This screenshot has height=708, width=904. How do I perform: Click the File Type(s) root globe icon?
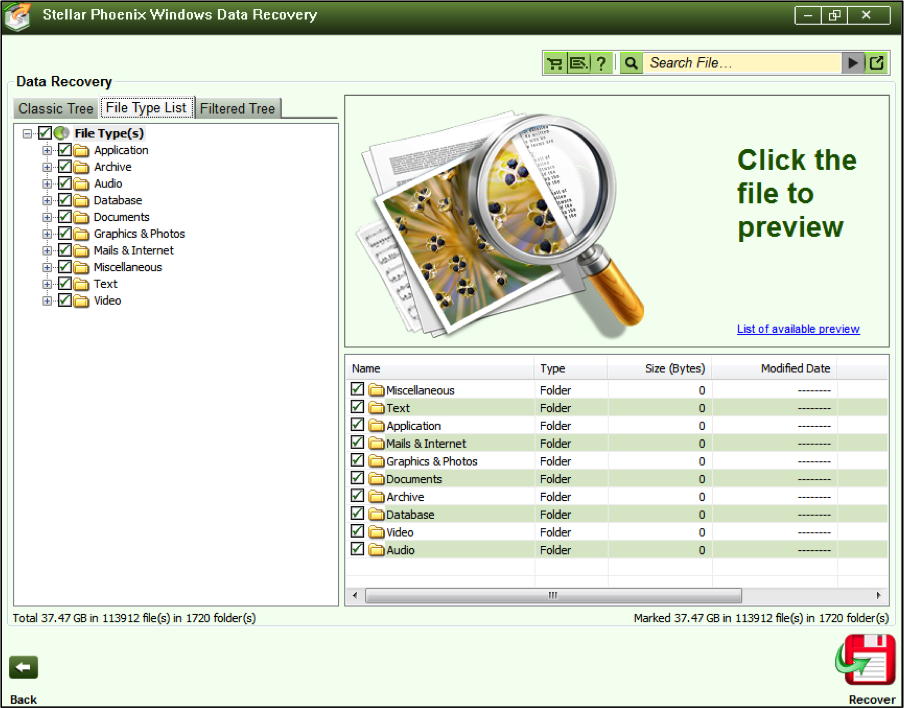pyautogui.click(x=62, y=133)
